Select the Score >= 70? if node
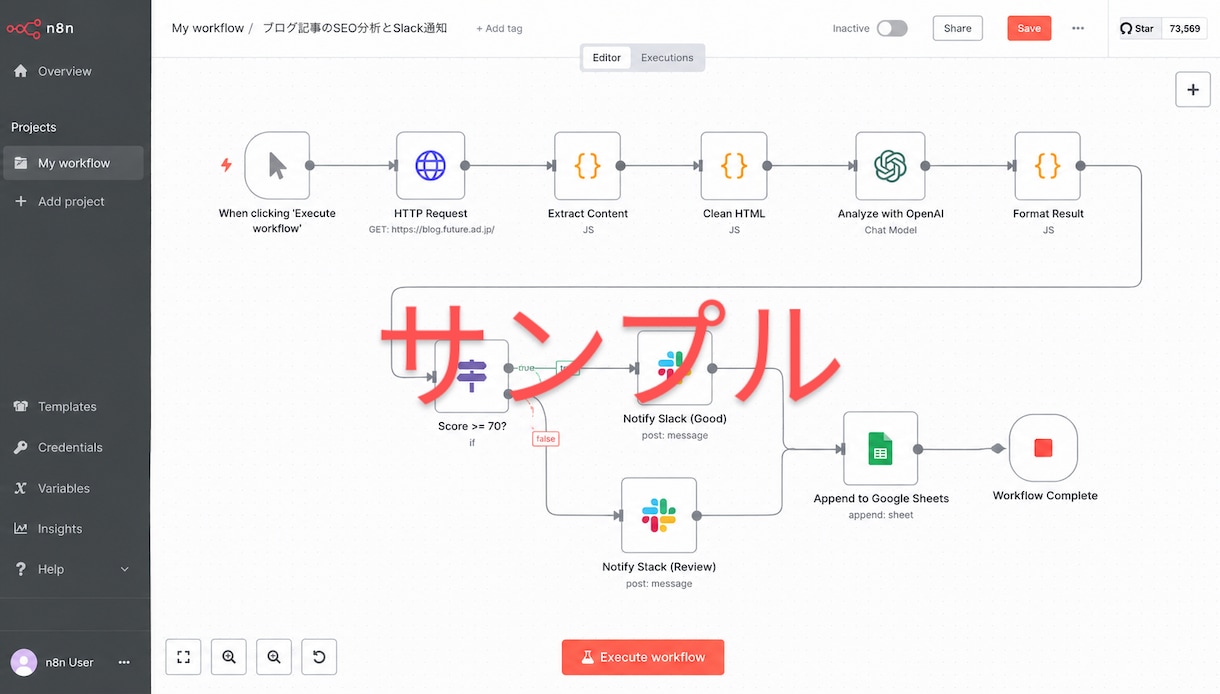This screenshot has width=1220, height=694. (x=471, y=376)
